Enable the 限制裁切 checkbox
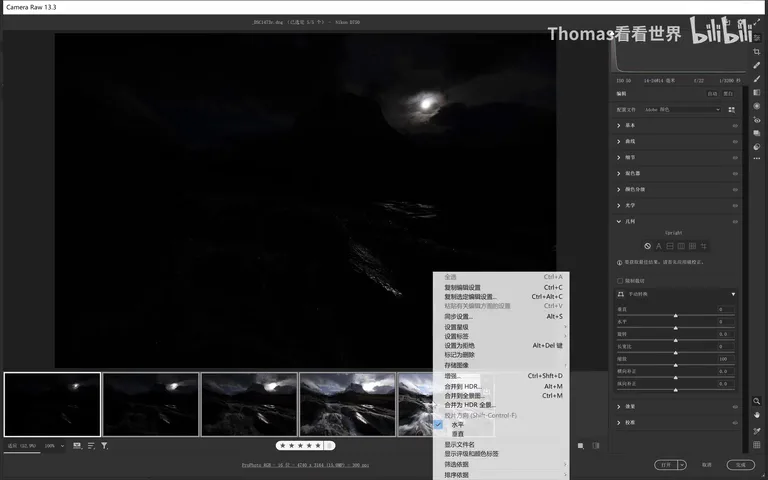 point(620,281)
